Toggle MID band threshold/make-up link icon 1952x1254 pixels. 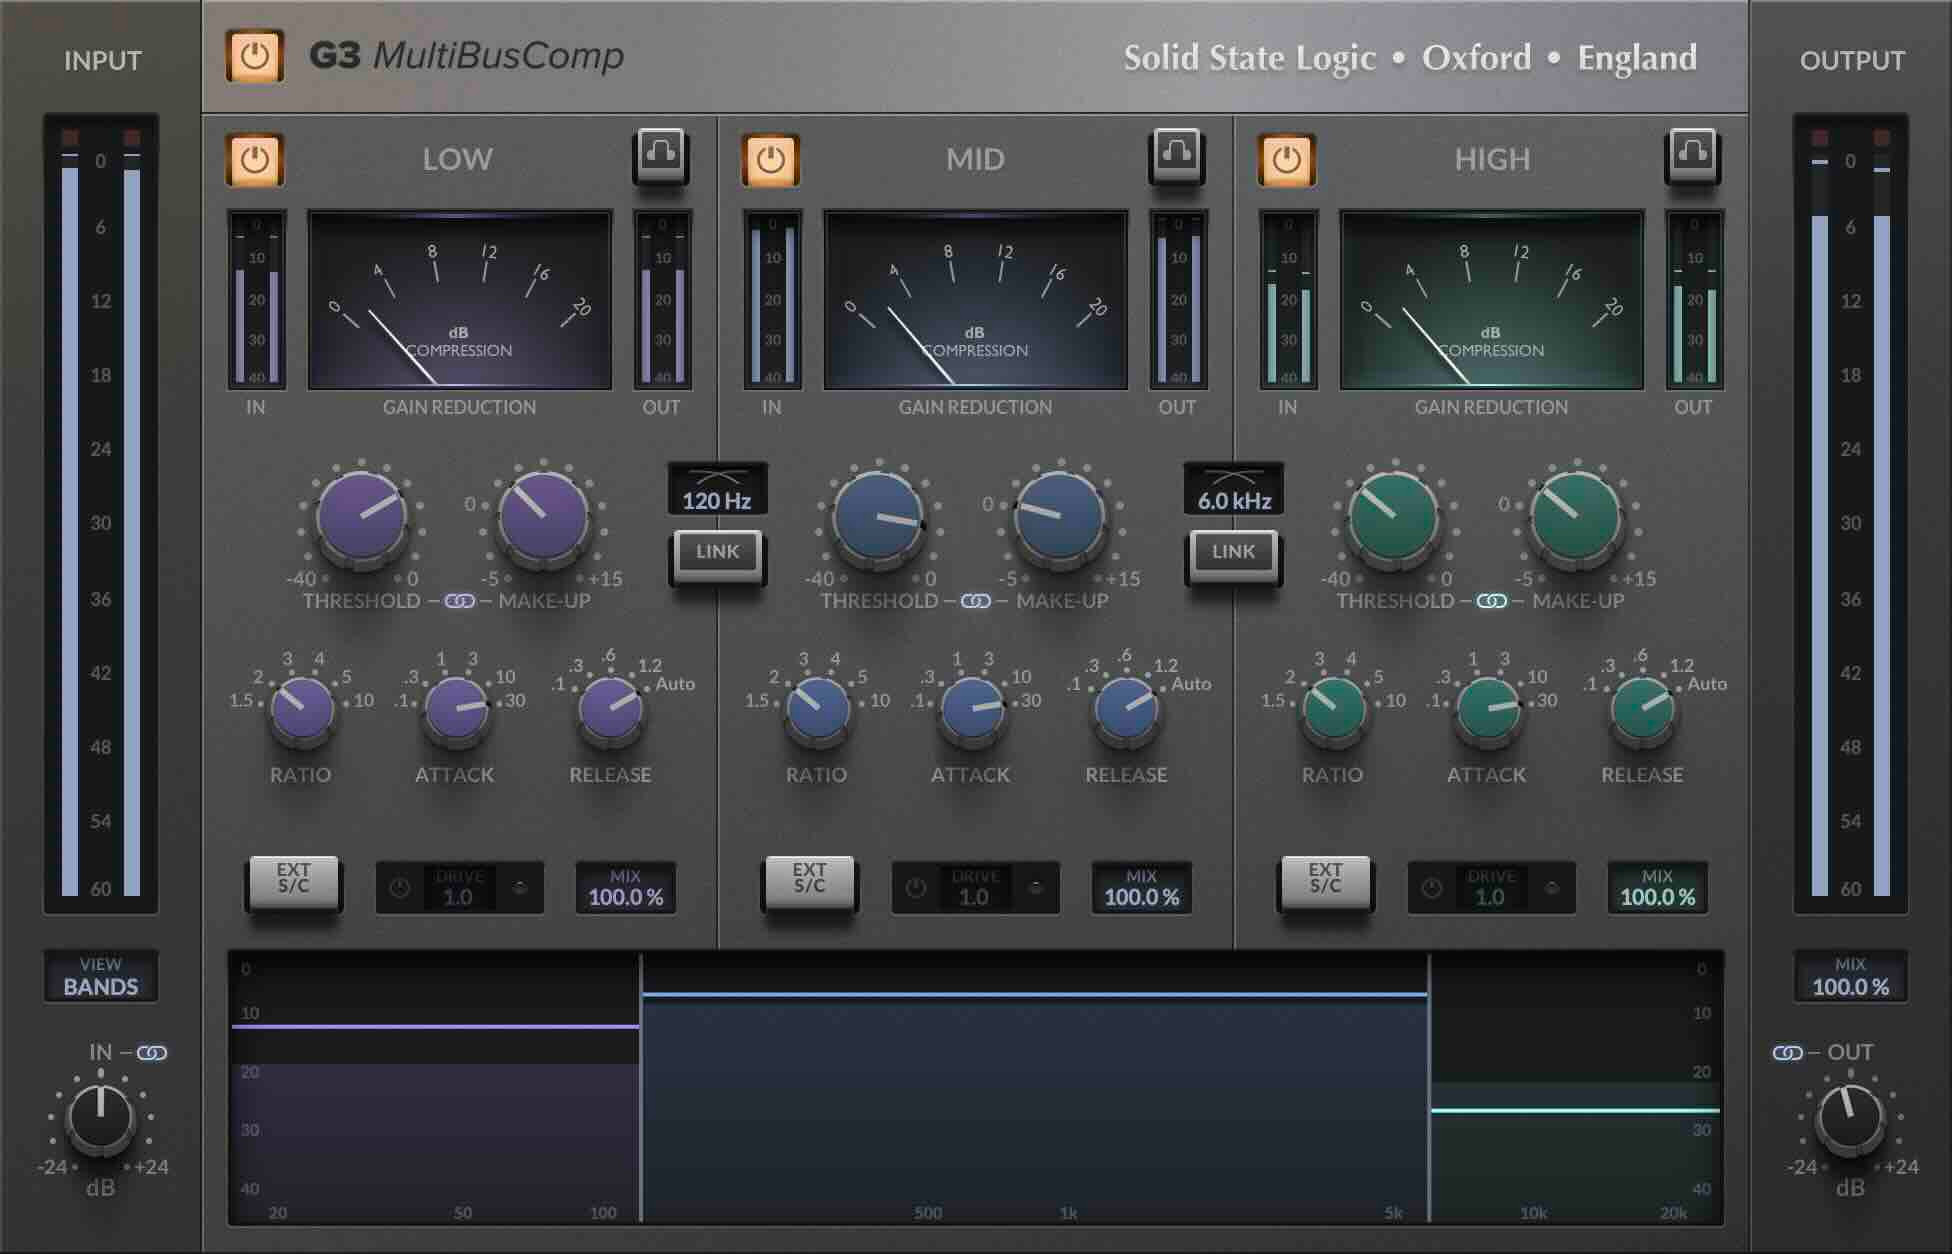(x=976, y=601)
